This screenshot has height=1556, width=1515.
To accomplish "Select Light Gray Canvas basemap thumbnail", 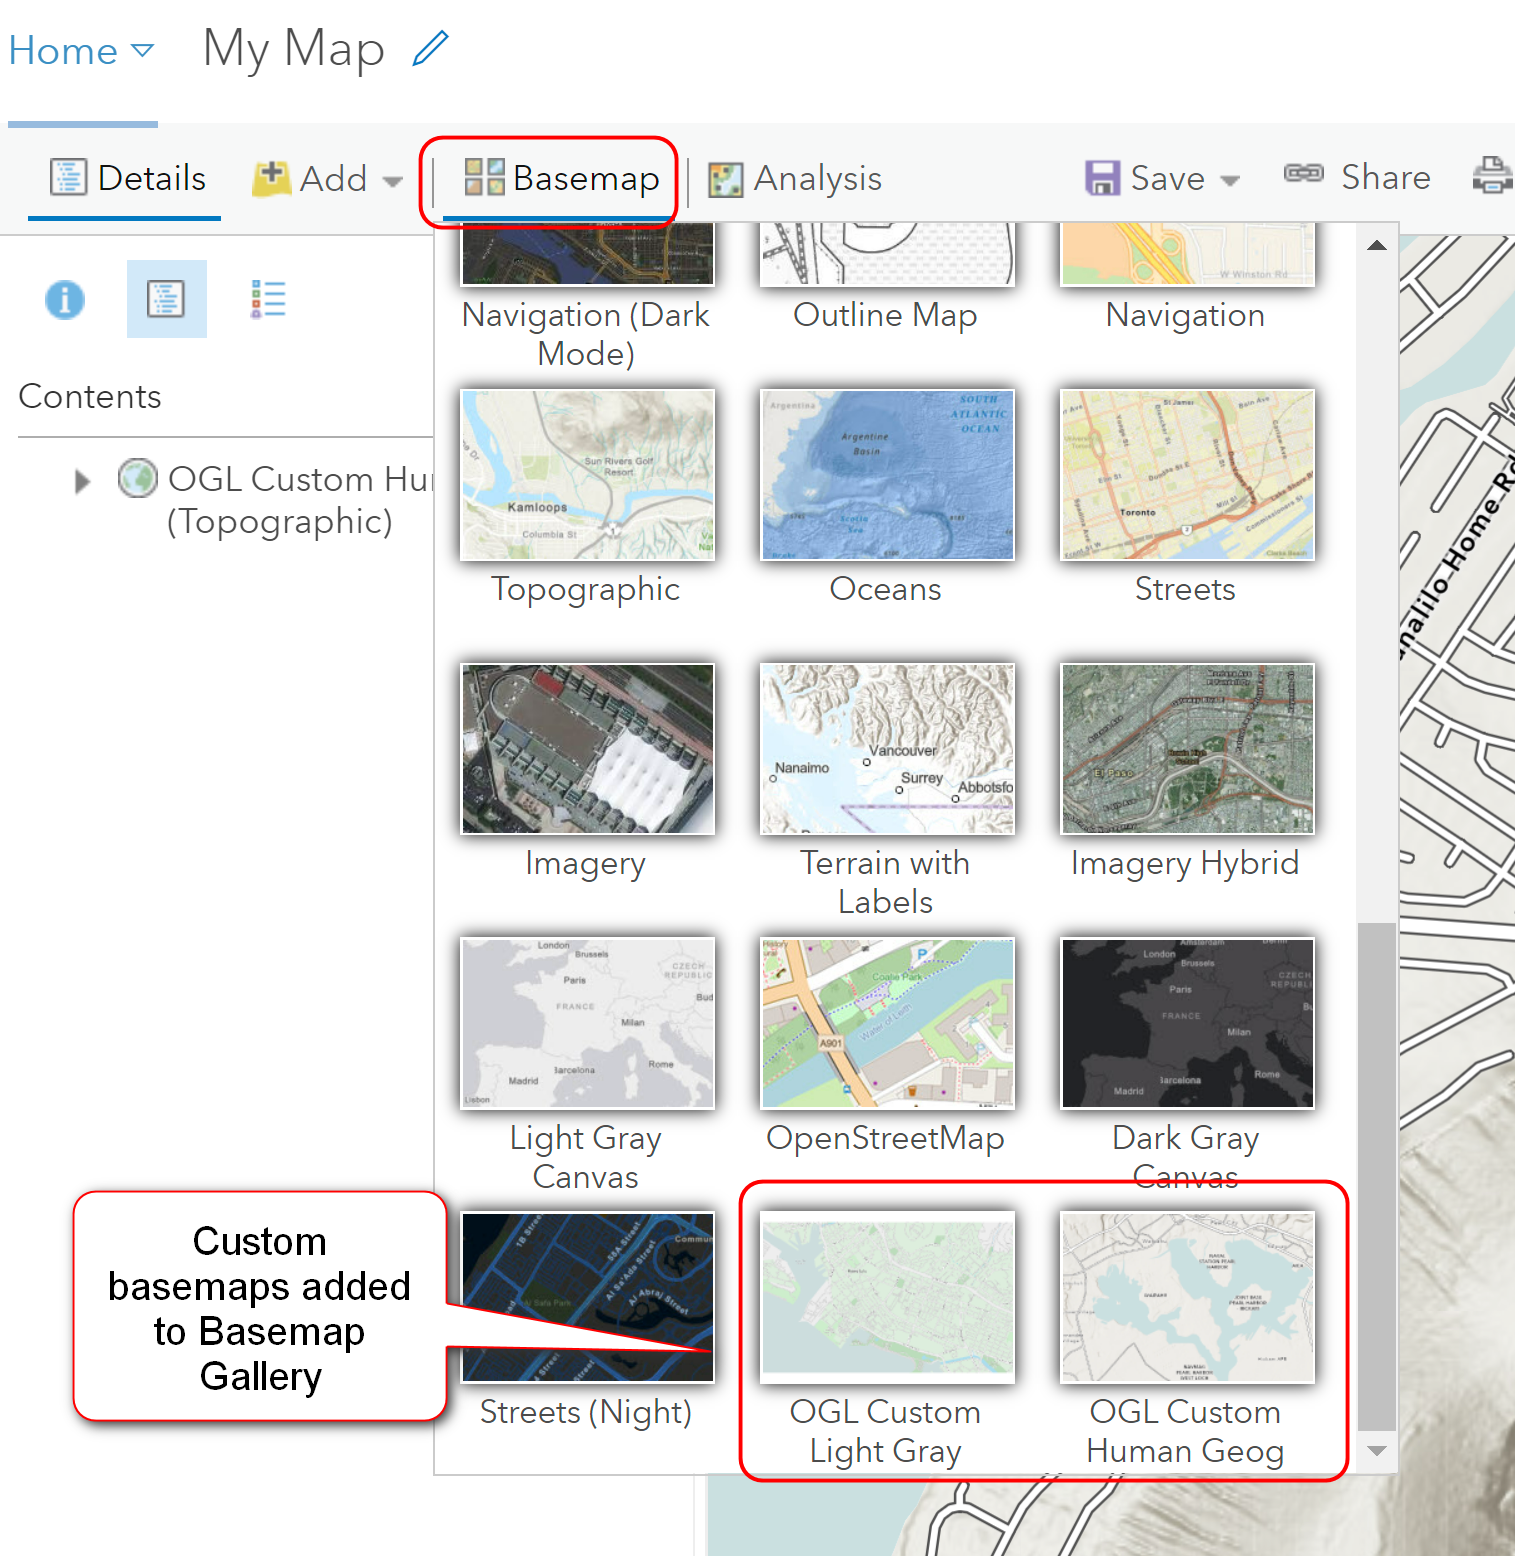I will pos(587,1023).
